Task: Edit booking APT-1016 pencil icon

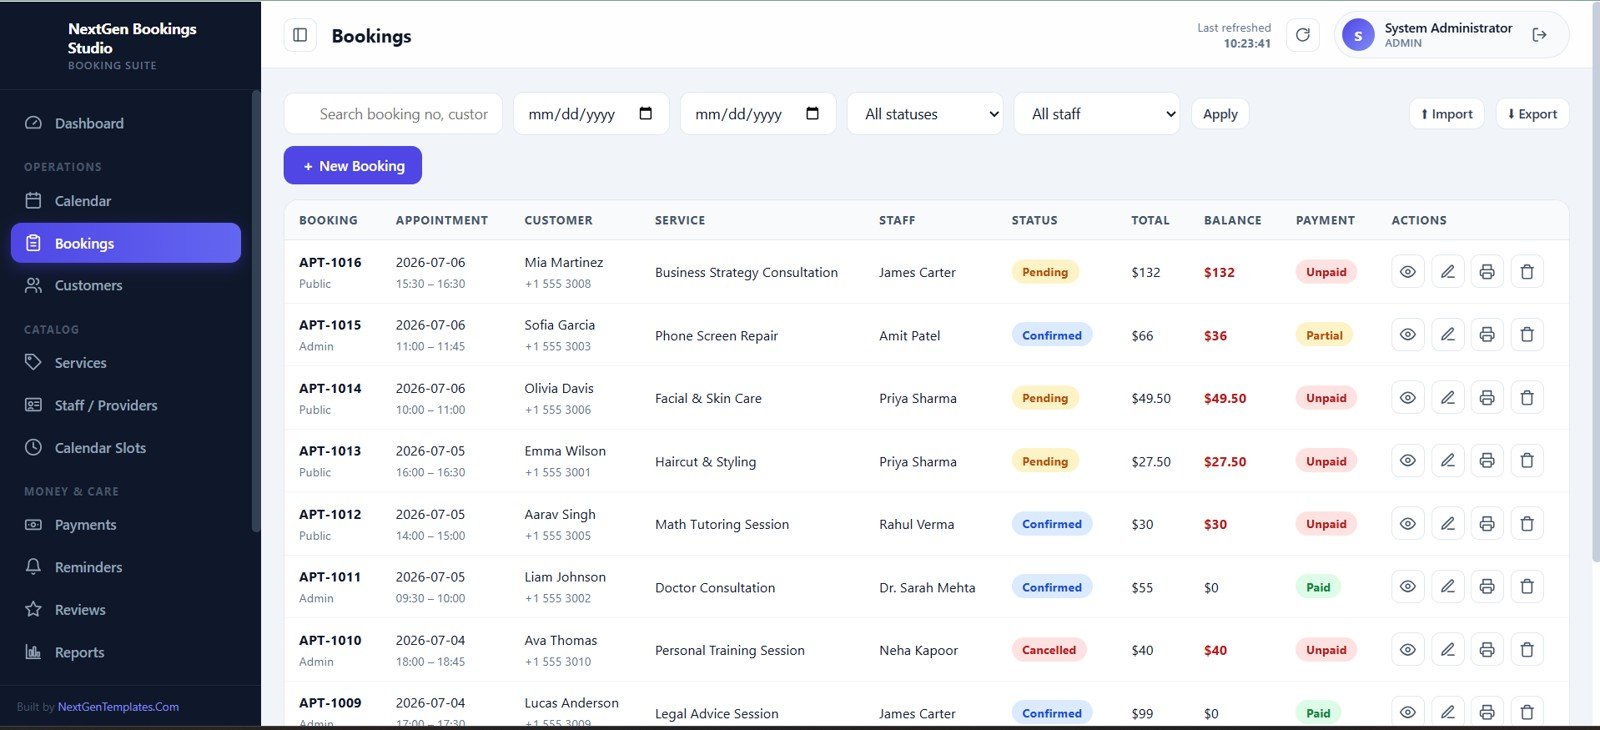Action: coord(1447,272)
